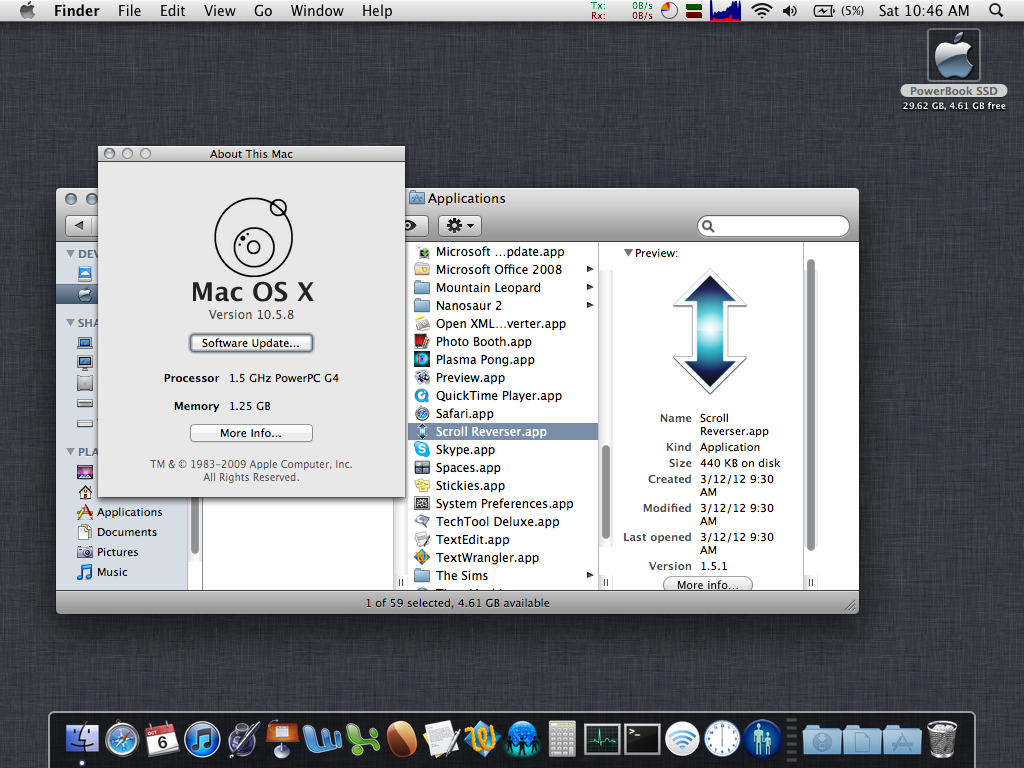Collapse the DEVICES sidebar section

[71, 253]
